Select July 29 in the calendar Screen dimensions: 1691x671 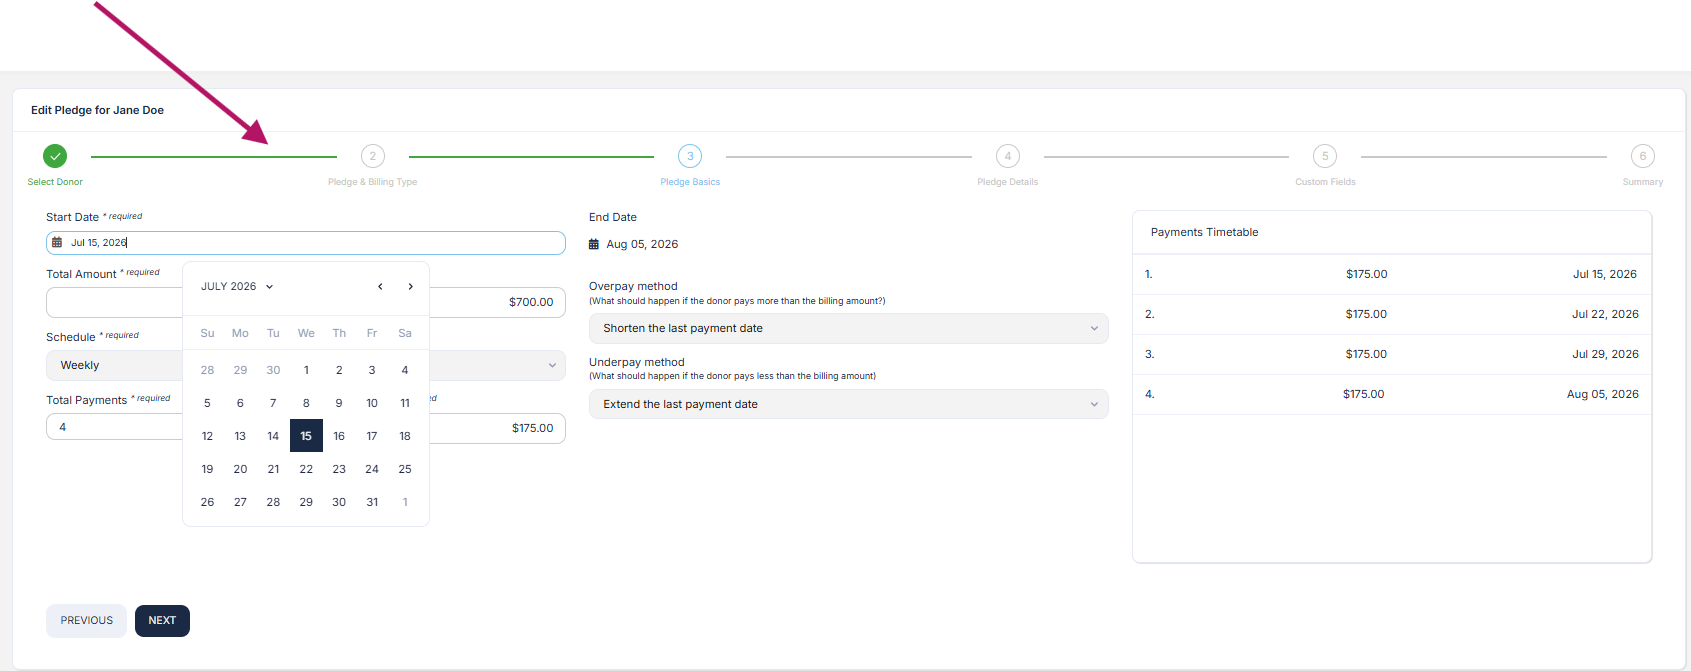tap(306, 502)
